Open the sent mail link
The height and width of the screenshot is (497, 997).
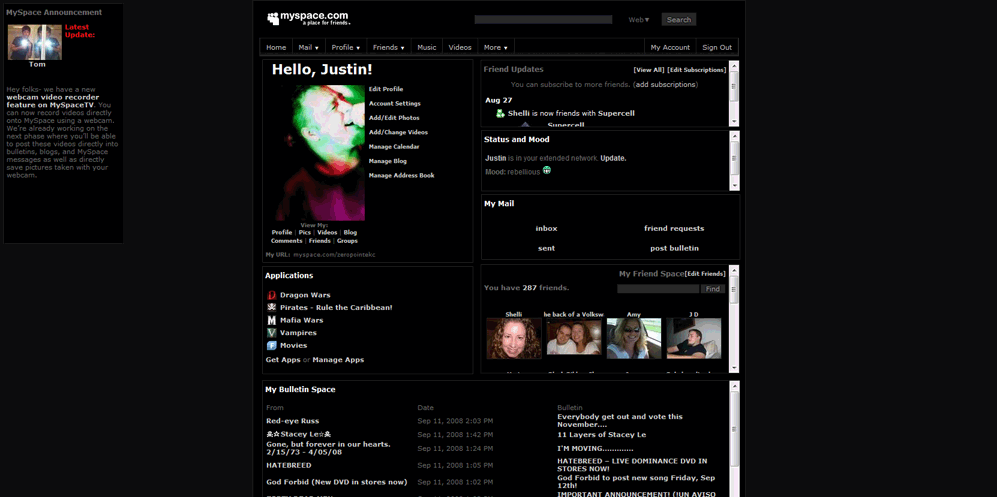coord(546,248)
